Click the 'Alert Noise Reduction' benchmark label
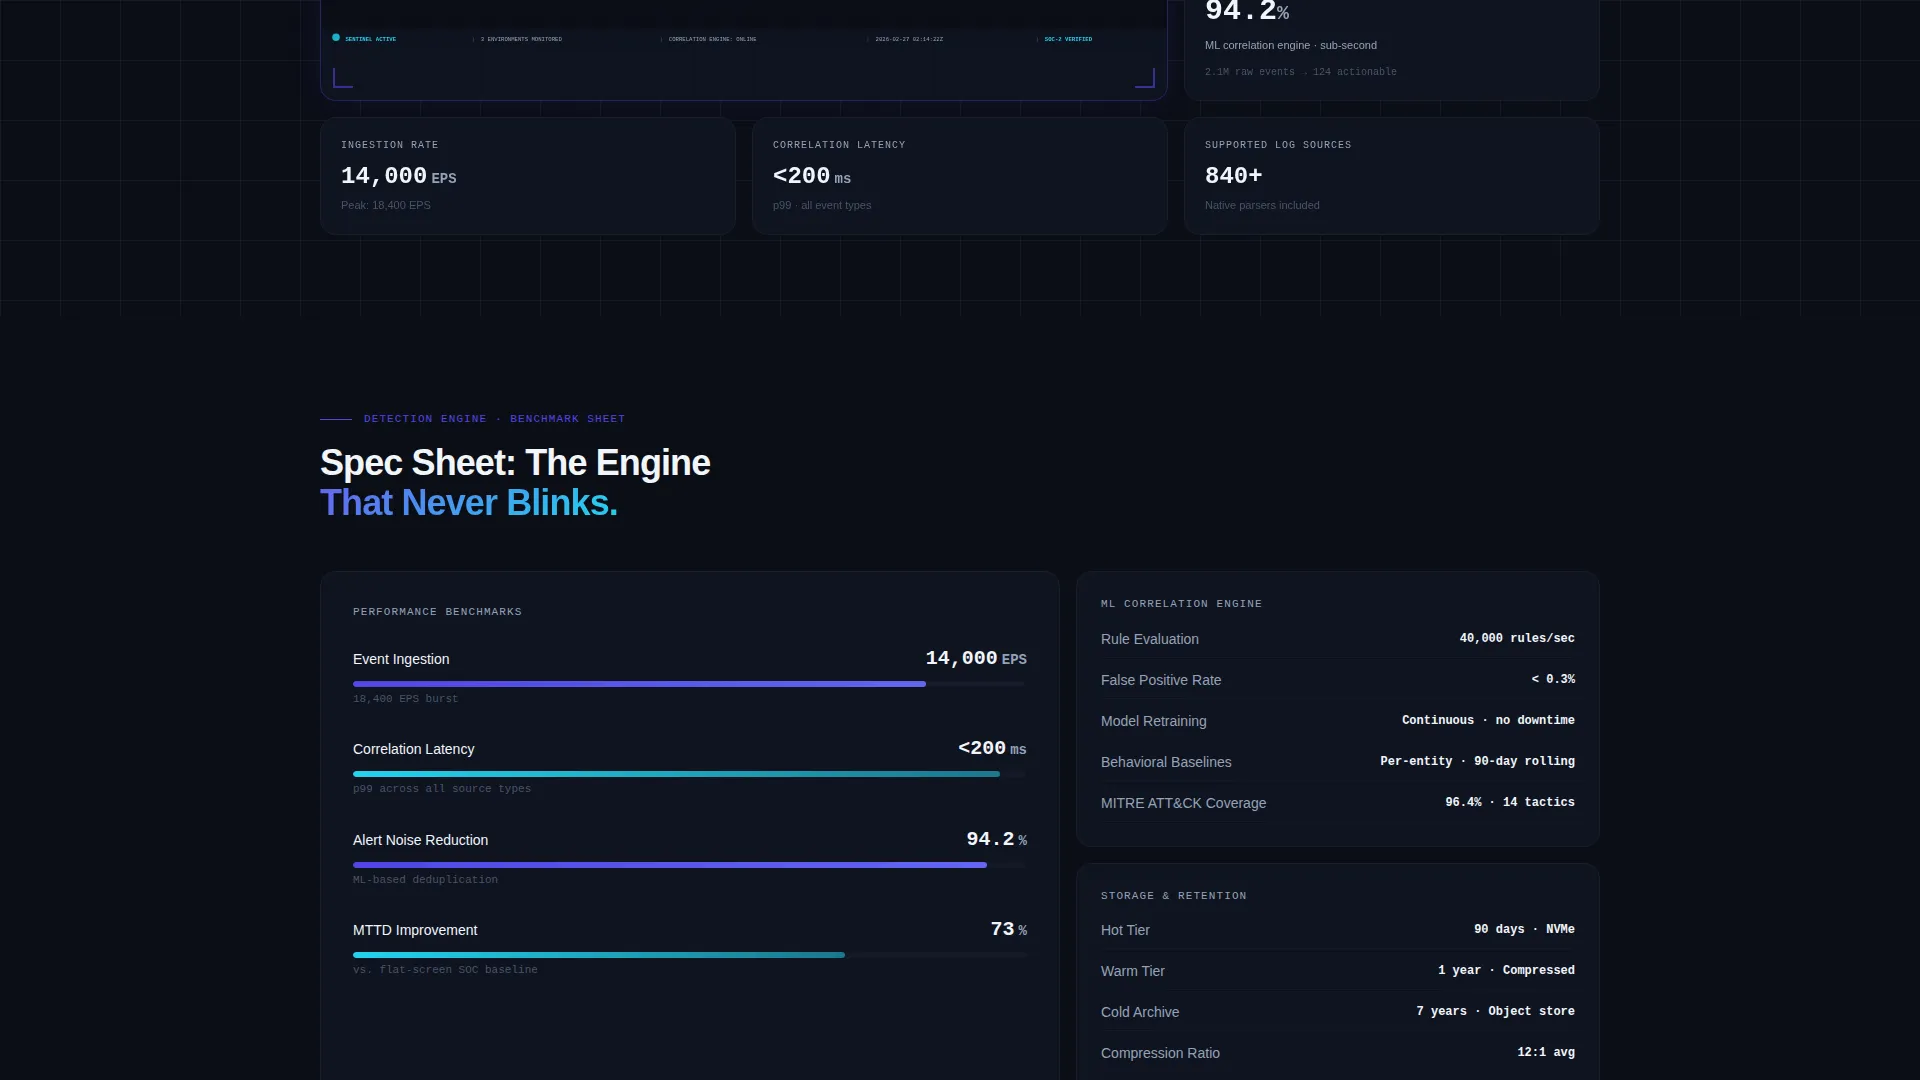This screenshot has height=1080, width=1920. [420, 840]
